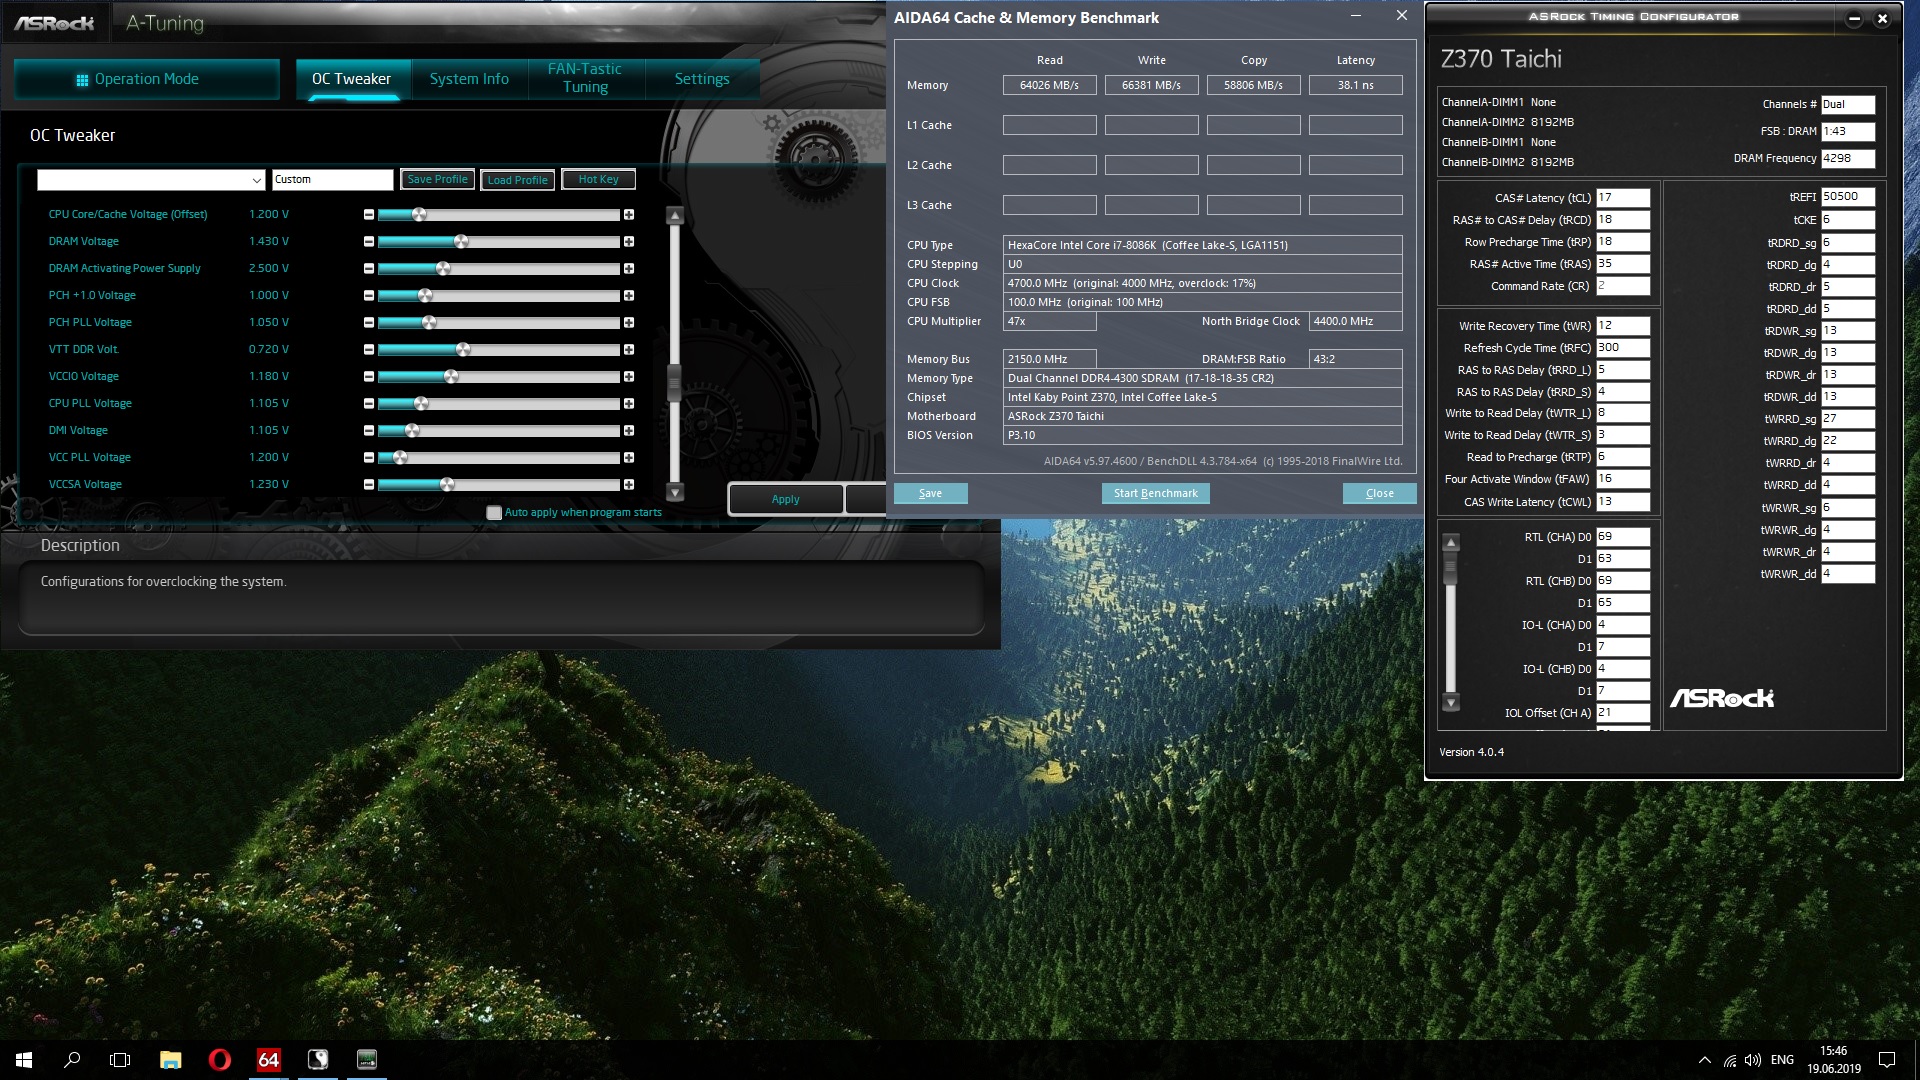The width and height of the screenshot is (1920, 1080).
Task: Click the minus icon for CPU Core/Cache Voltage
Action: coord(369,215)
